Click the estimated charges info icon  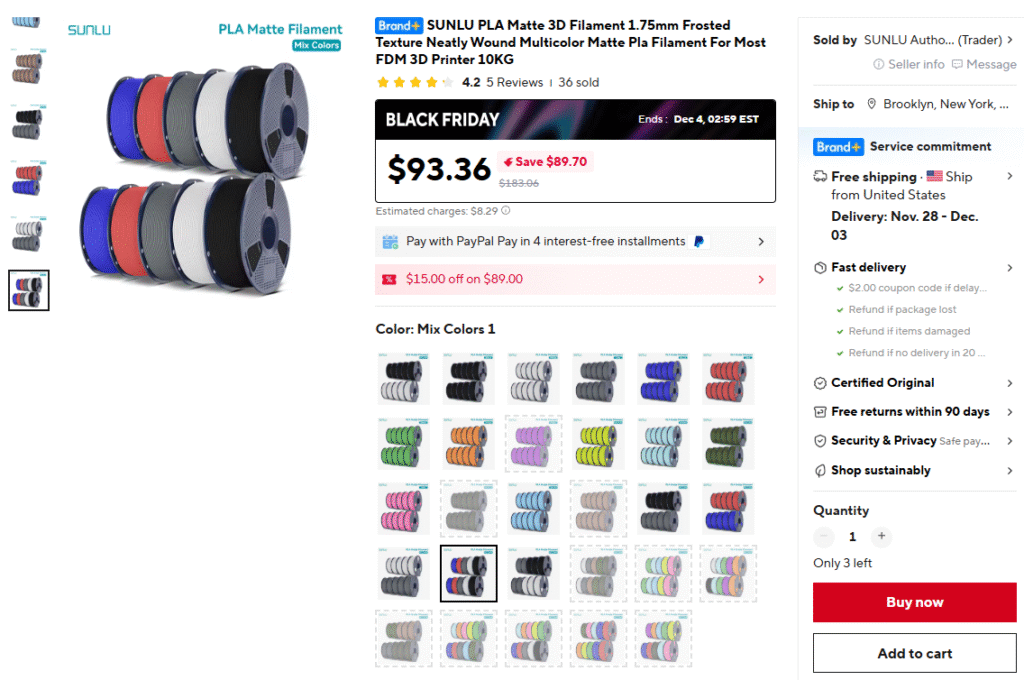coord(505,211)
